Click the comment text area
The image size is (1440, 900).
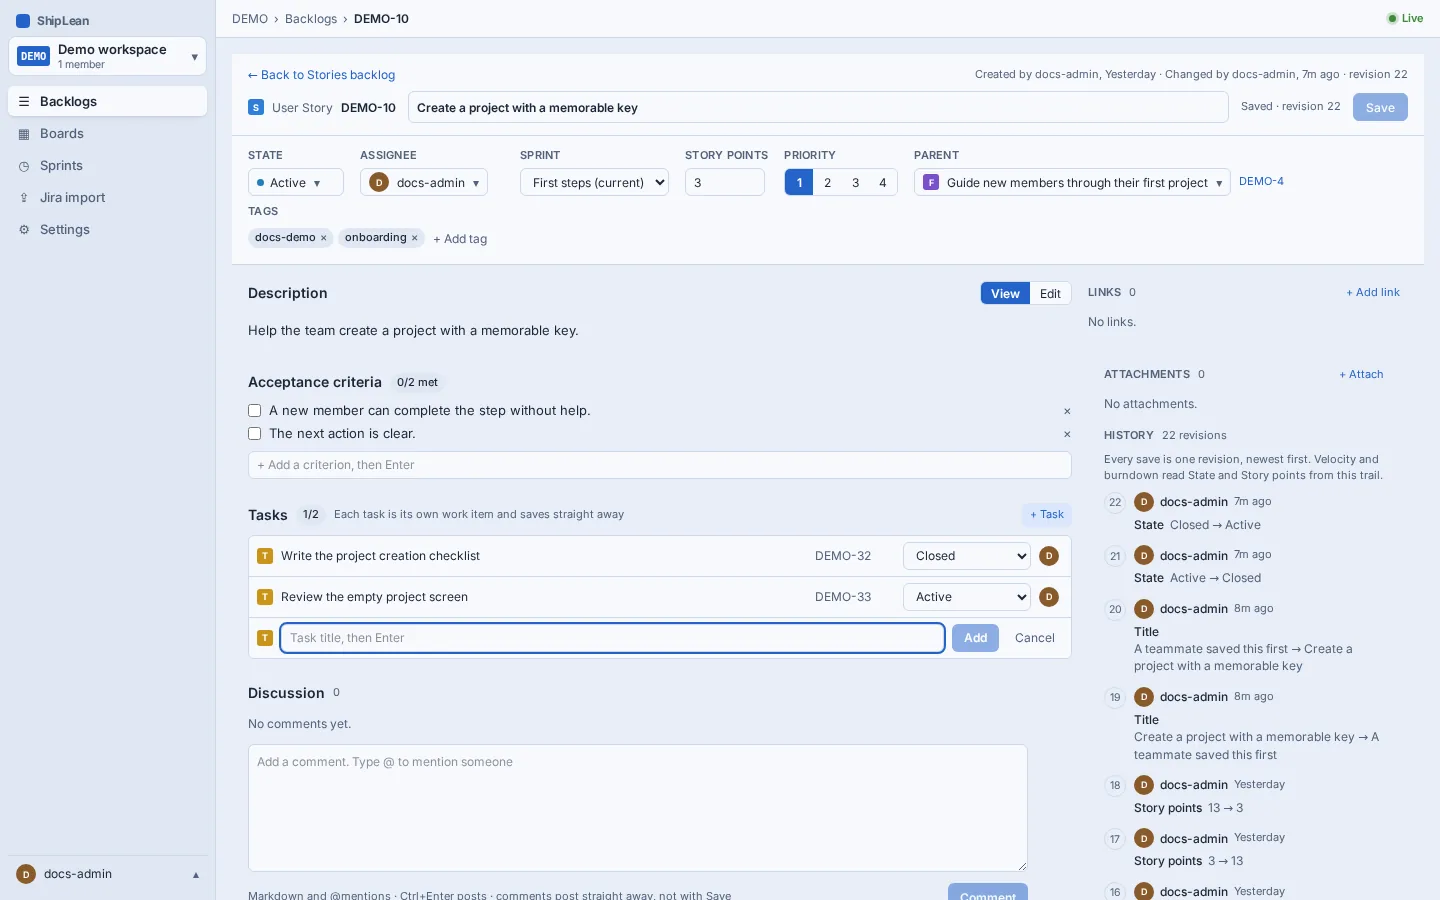[x=638, y=808]
